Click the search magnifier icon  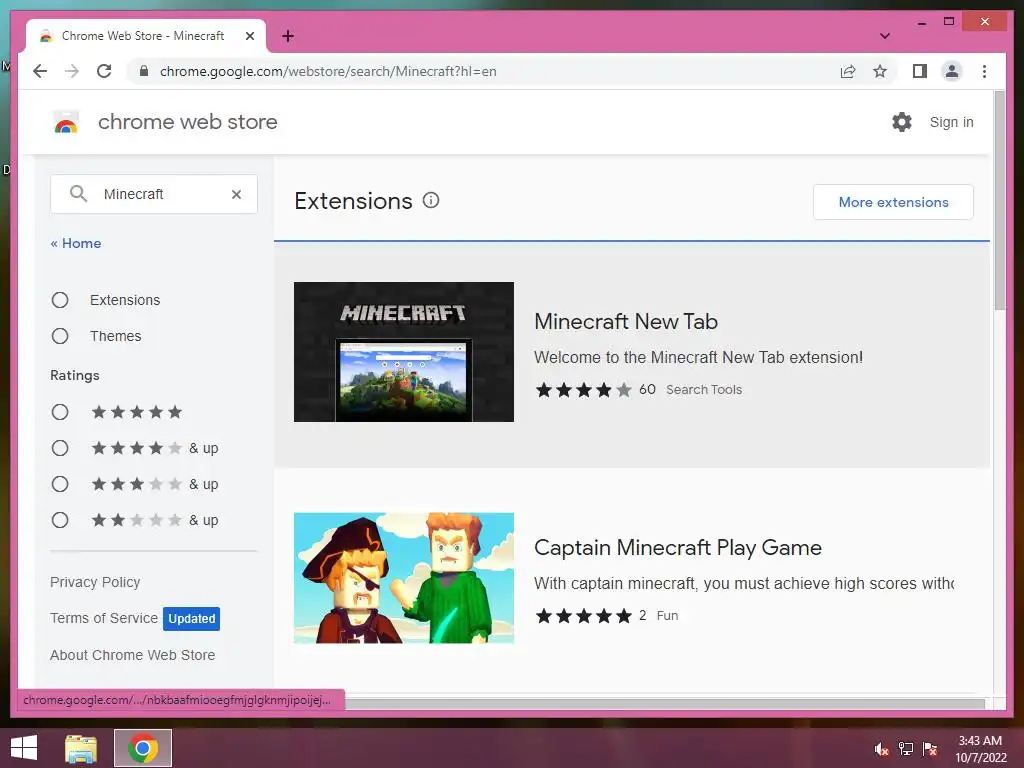pyautogui.click(x=78, y=194)
